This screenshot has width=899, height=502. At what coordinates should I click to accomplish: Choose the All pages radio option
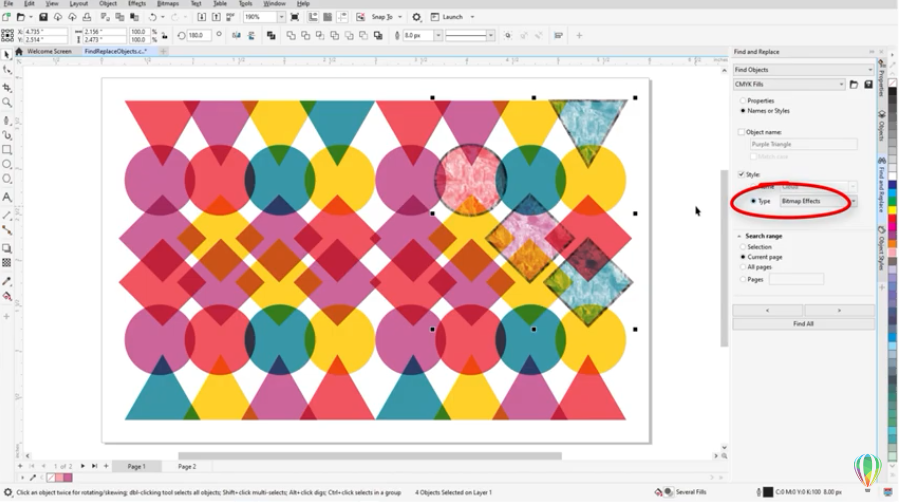(741, 268)
